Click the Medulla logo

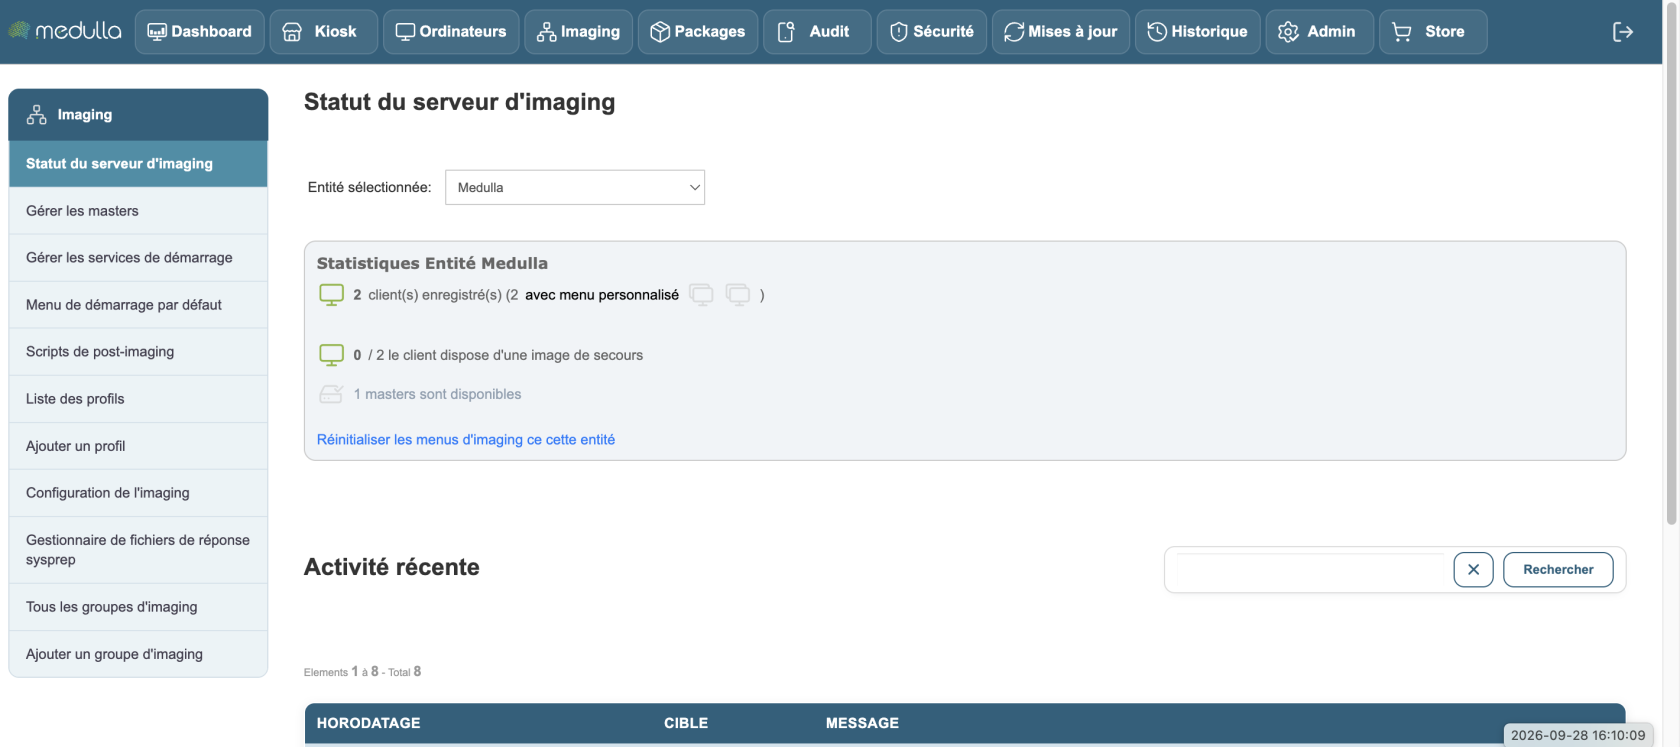click(65, 31)
